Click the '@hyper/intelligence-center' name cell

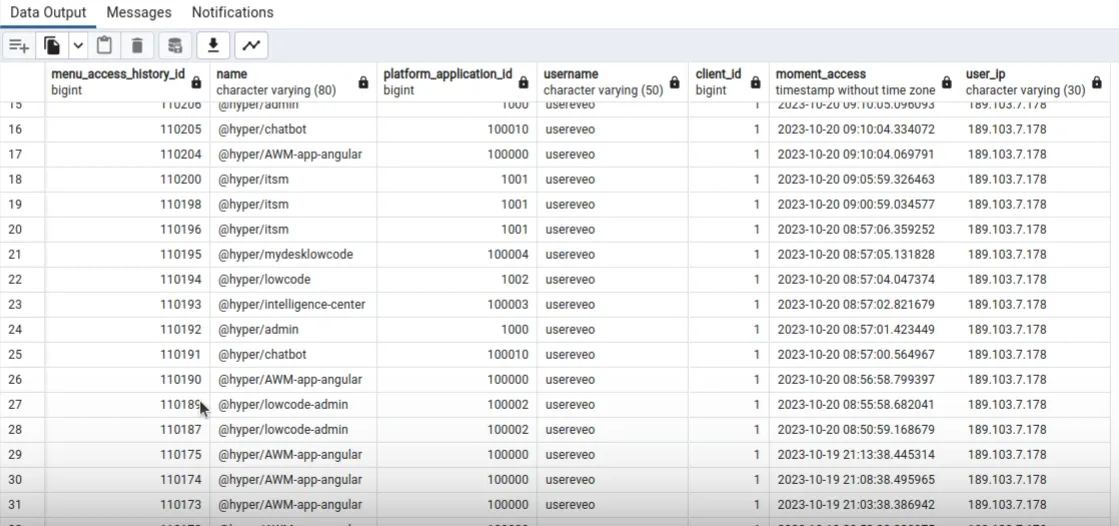point(293,304)
